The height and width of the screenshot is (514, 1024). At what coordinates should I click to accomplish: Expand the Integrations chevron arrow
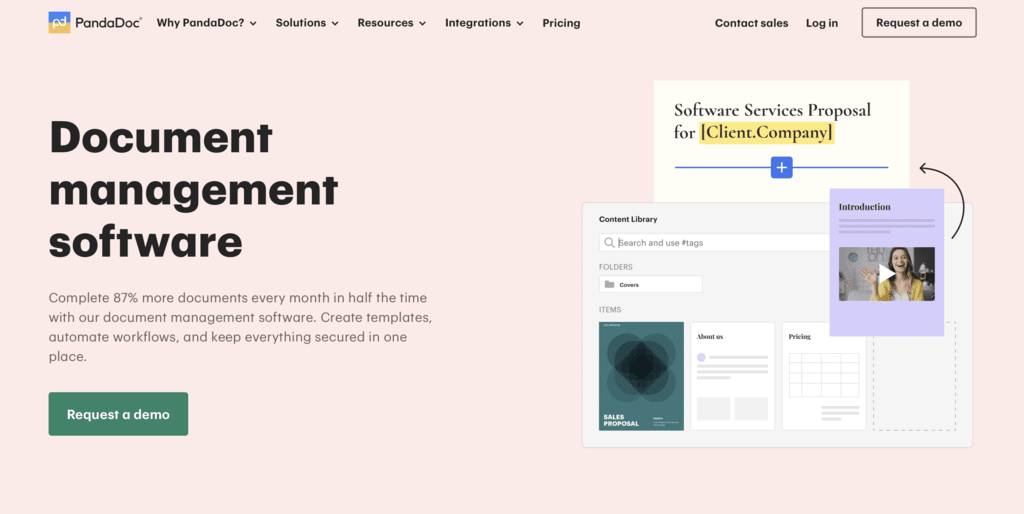(x=520, y=24)
